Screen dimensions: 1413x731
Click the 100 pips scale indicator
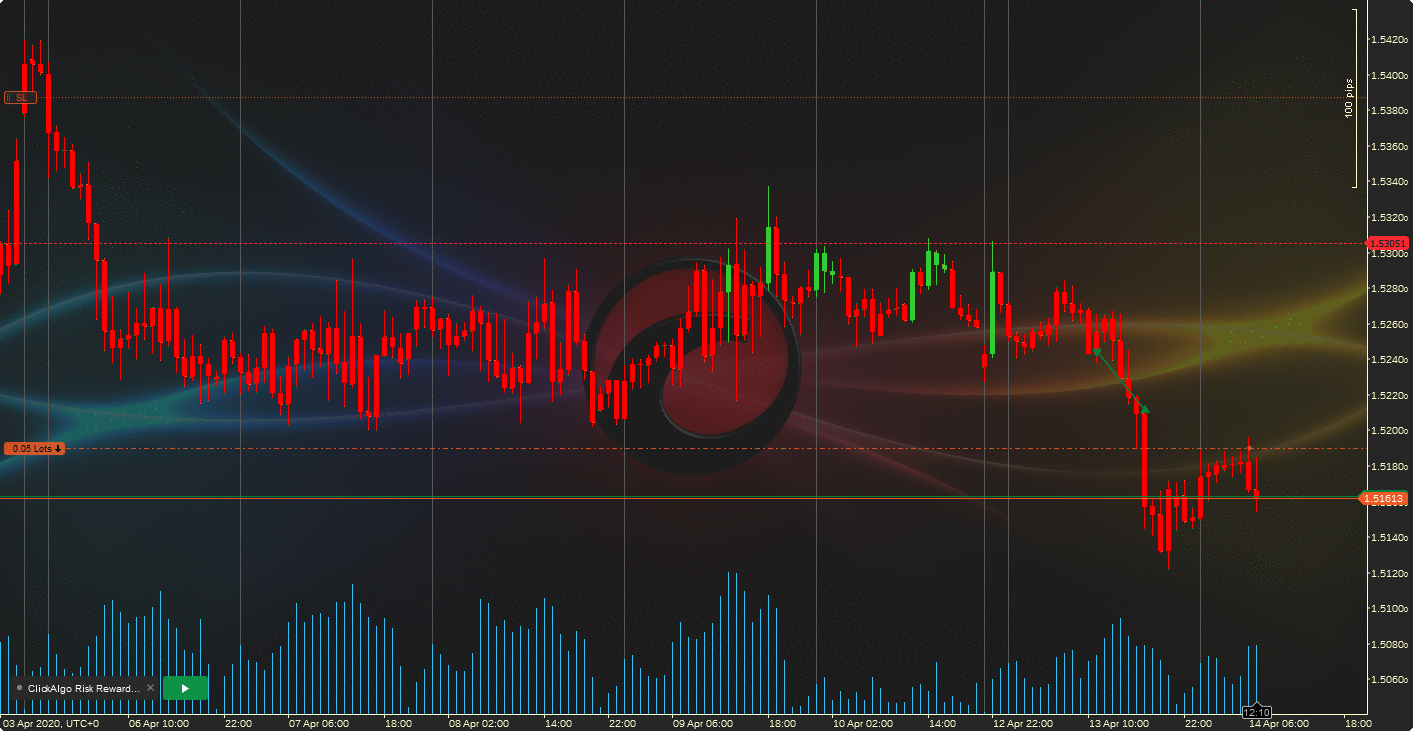click(1349, 98)
